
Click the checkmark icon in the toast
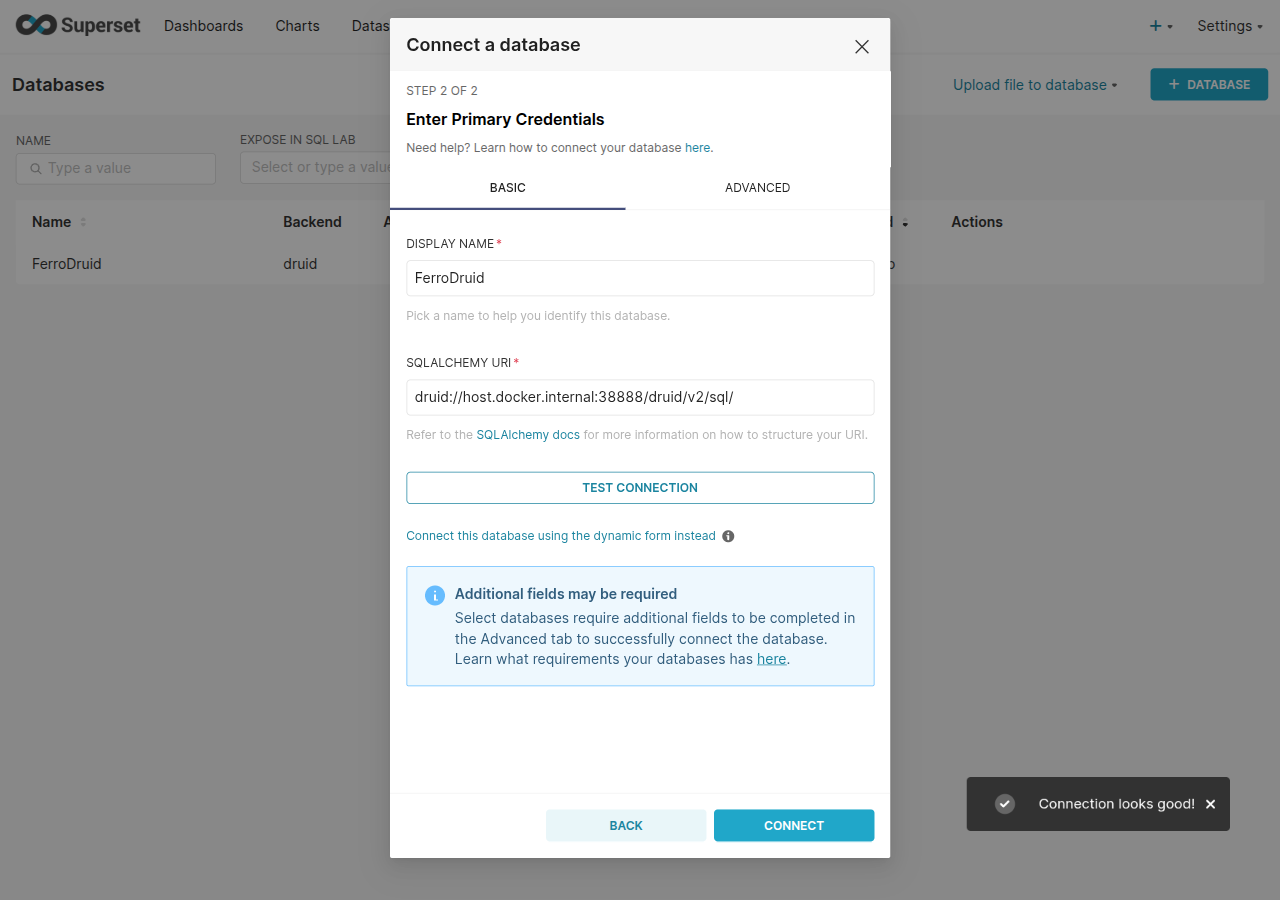pos(1005,804)
